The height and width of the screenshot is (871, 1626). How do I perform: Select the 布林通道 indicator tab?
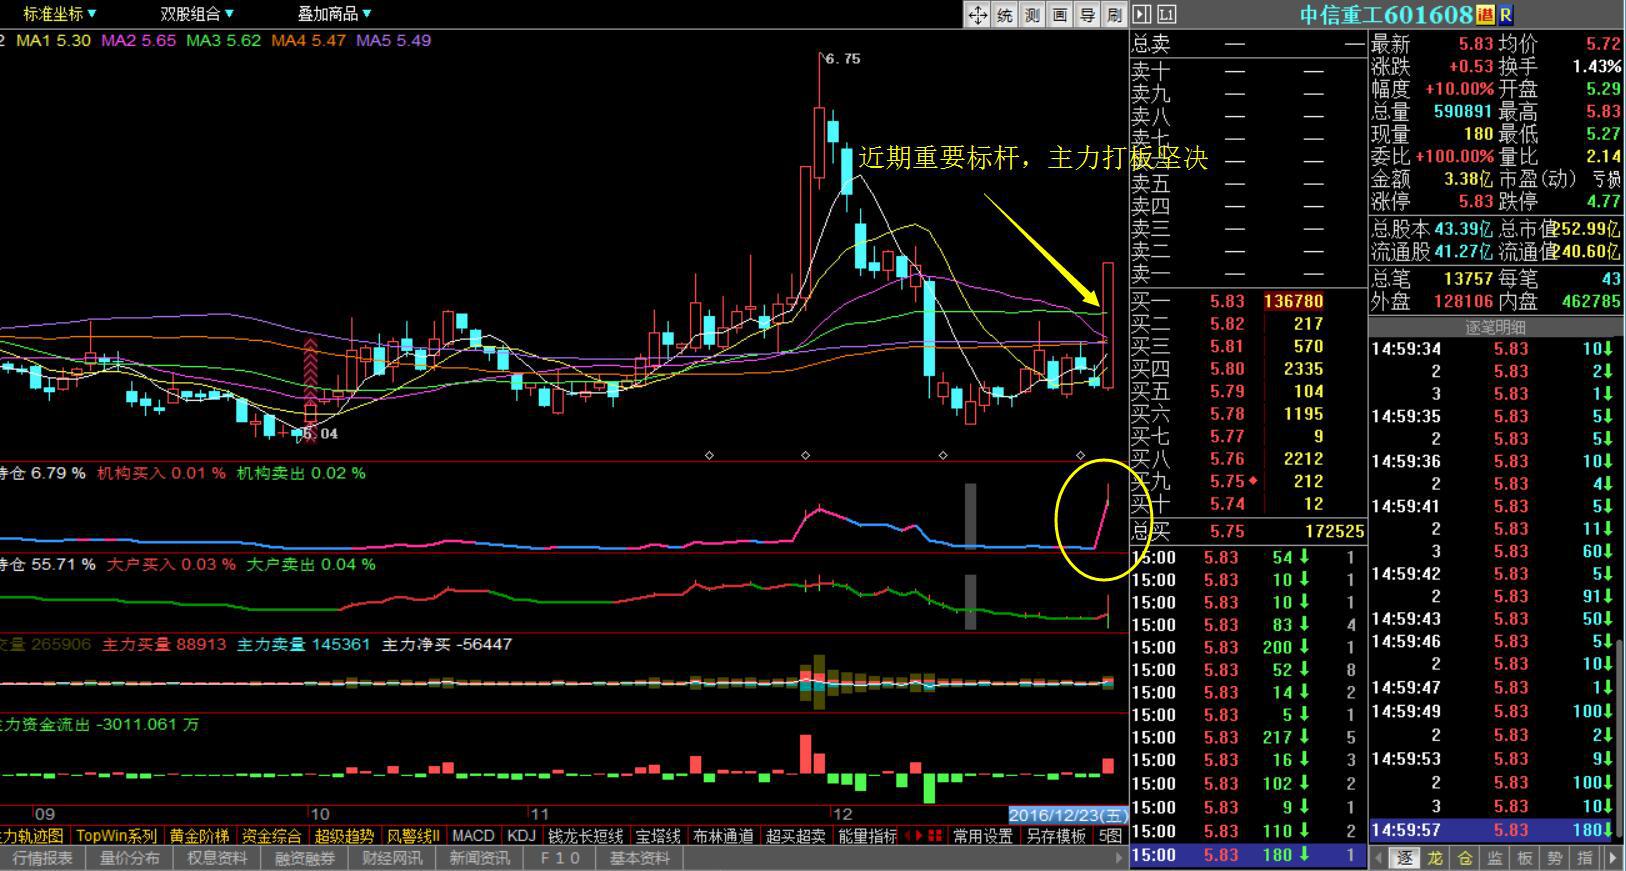coord(724,836)
